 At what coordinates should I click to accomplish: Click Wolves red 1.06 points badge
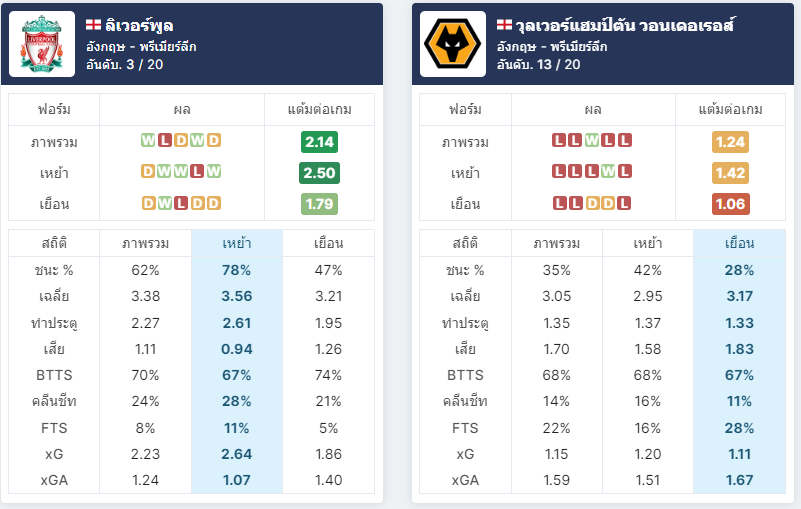pos(731,204)
